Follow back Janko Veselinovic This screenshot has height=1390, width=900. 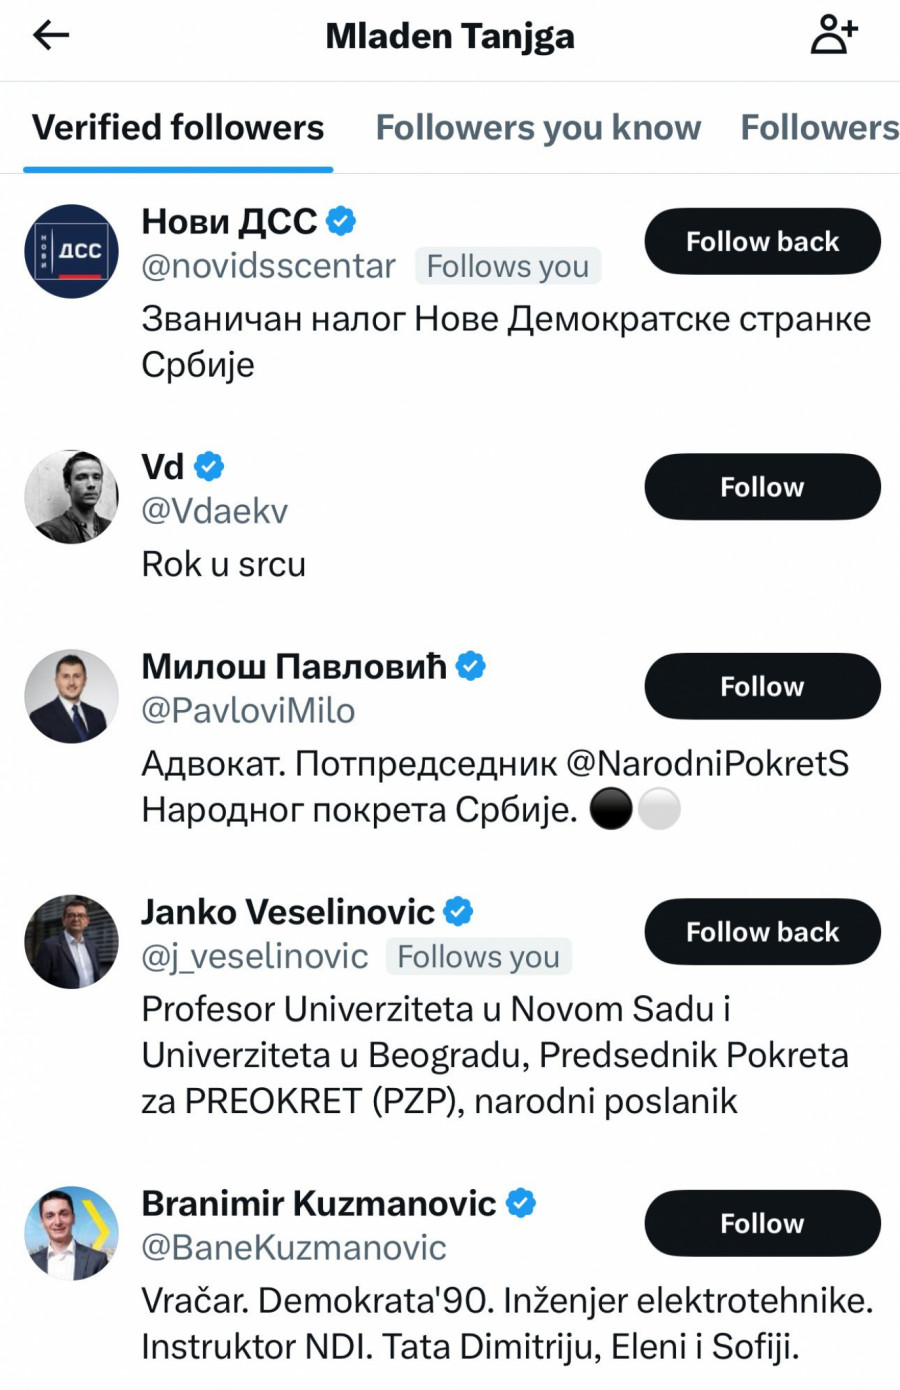point(762,932)
